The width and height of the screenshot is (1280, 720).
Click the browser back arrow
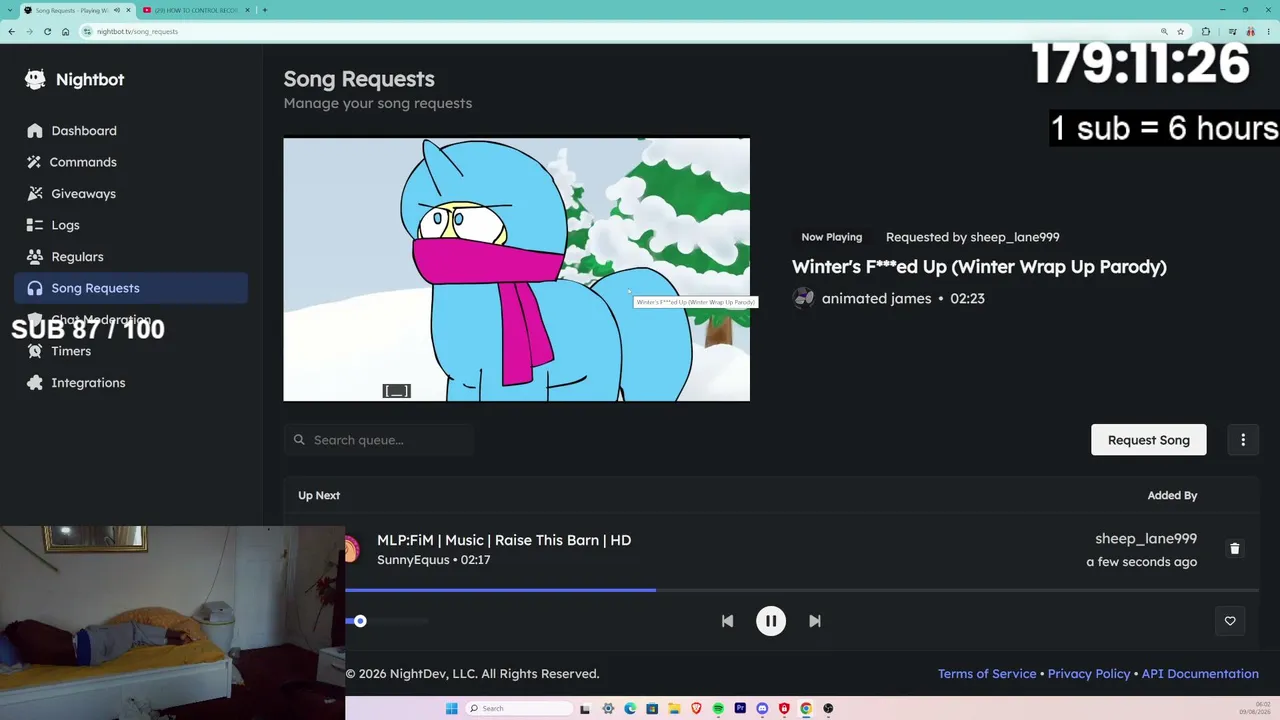[11, 31]
